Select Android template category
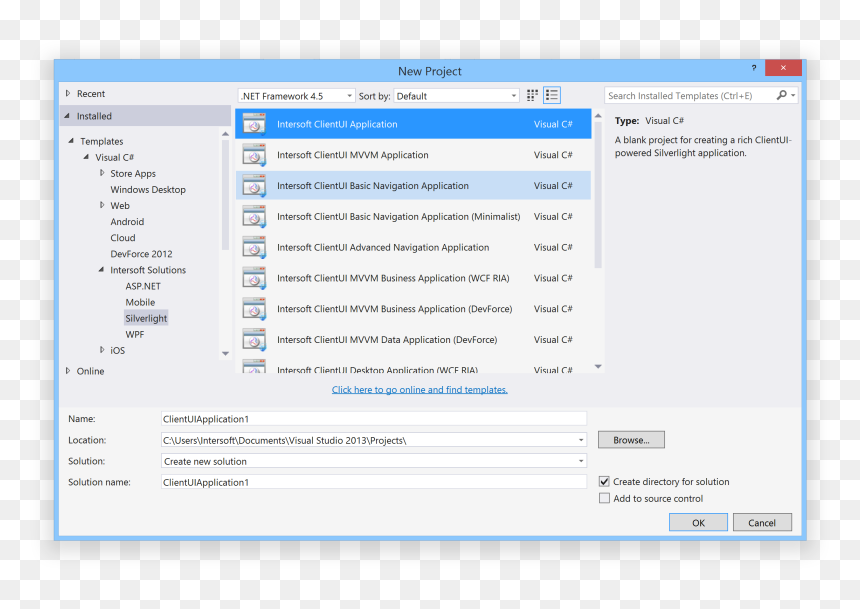This screenshot has height=609, width=860. [127, 222]
